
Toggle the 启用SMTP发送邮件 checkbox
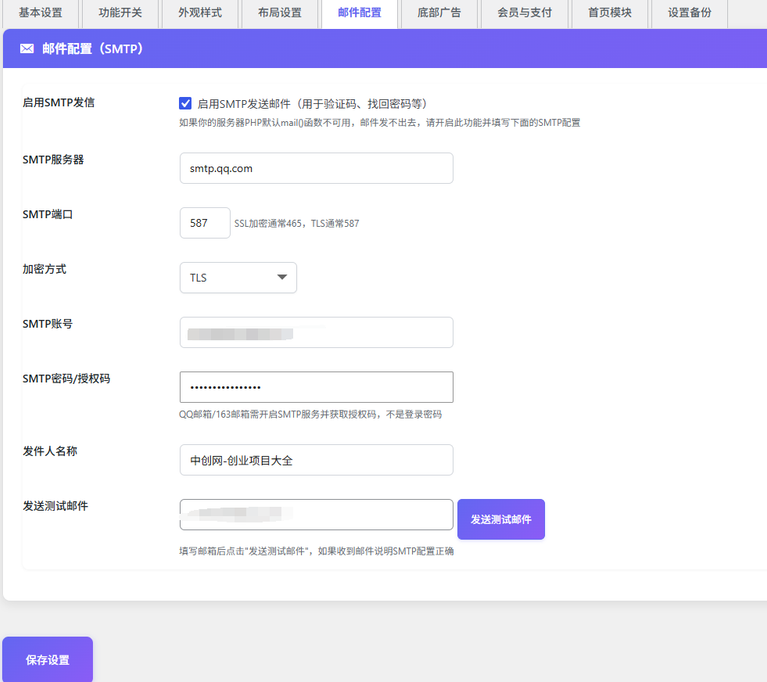click(185, 103)
